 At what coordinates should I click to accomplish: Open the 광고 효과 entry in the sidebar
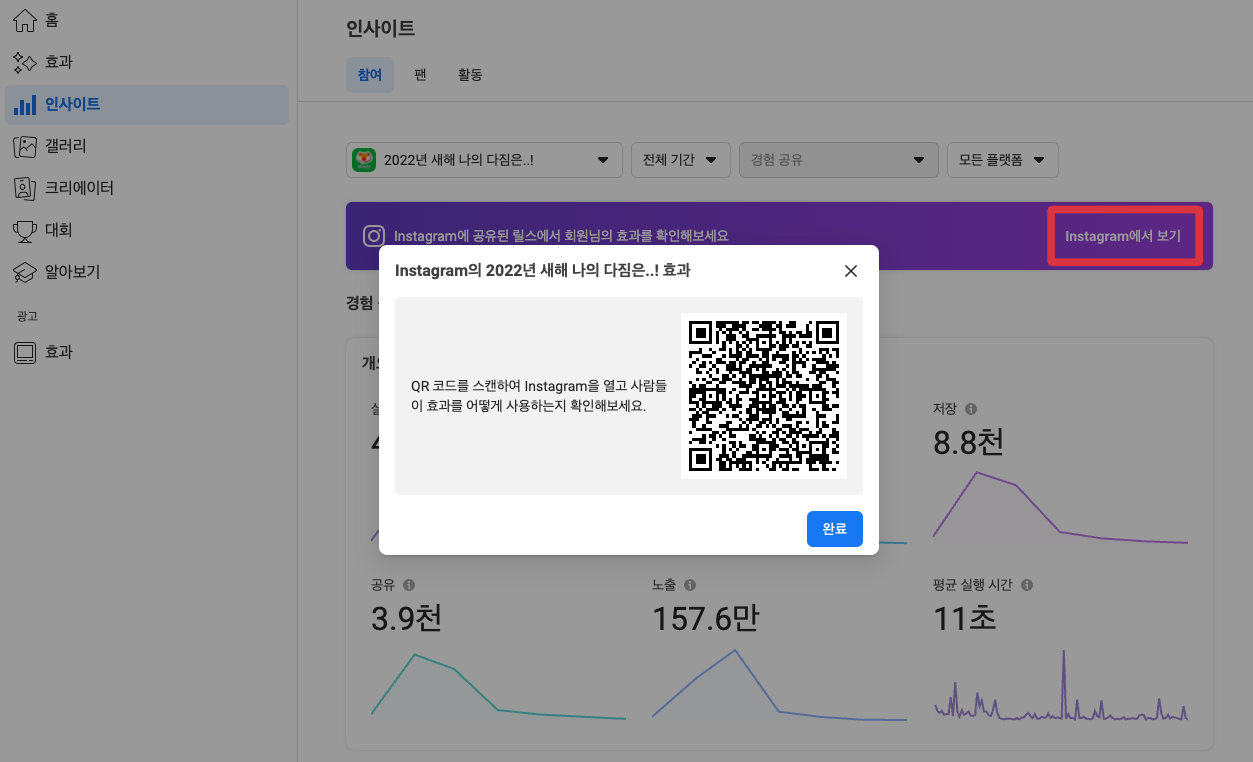pos(24,351)
